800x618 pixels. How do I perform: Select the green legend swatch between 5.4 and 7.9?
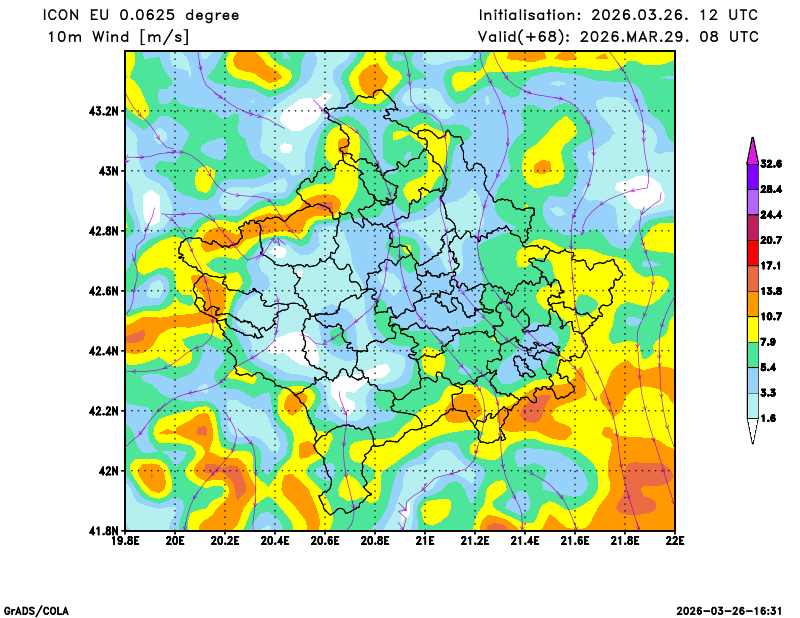(x=752, y=355)
